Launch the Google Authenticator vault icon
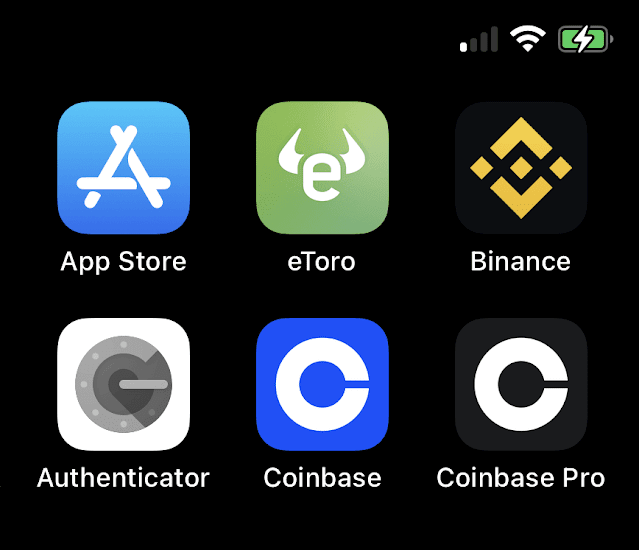 [123, 384]
